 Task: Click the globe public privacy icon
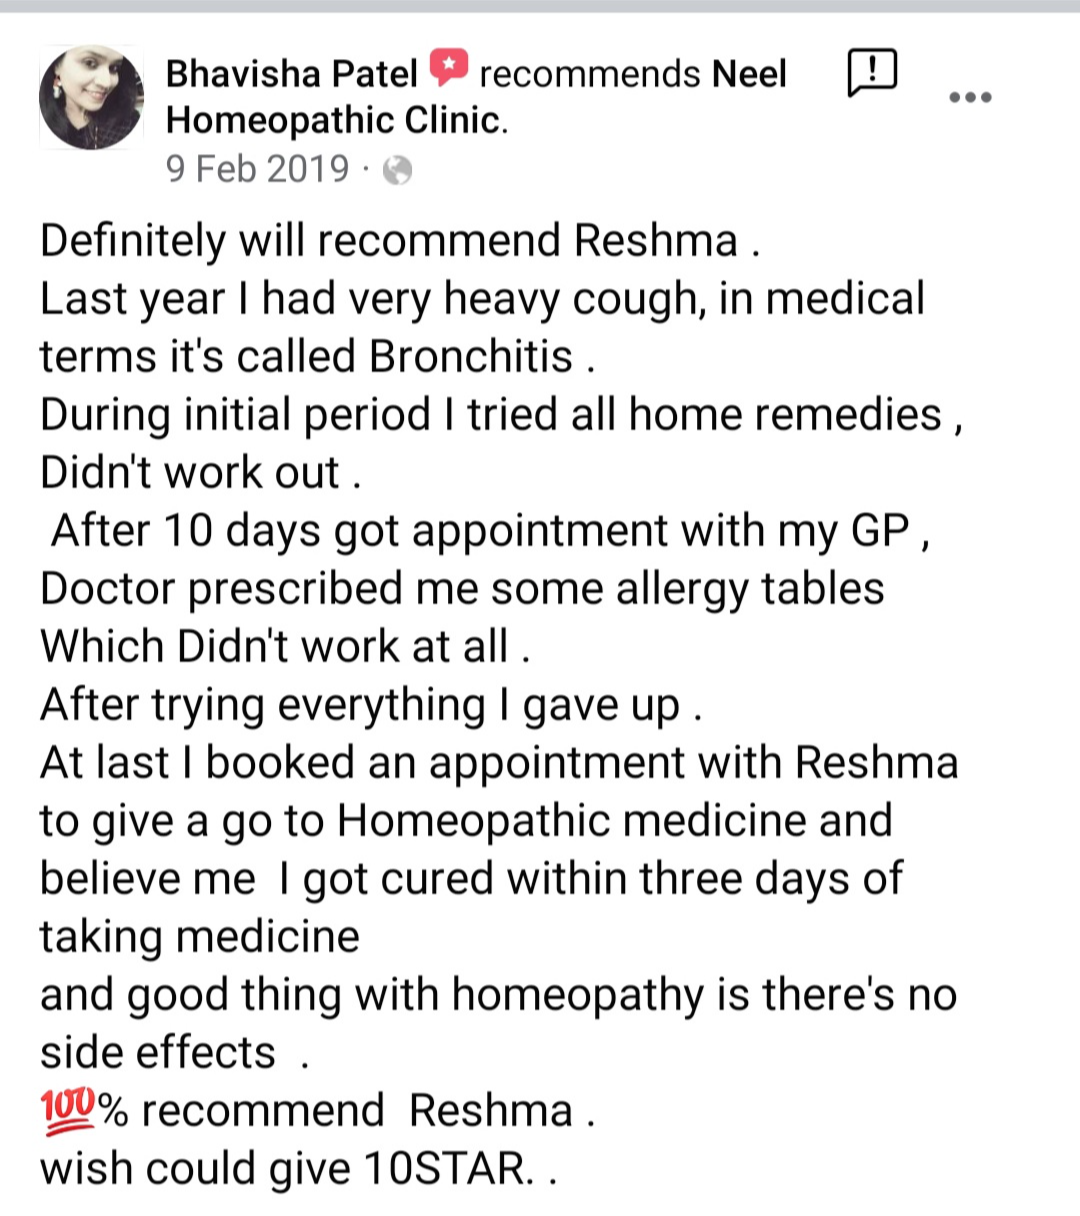tap(397, 171)
